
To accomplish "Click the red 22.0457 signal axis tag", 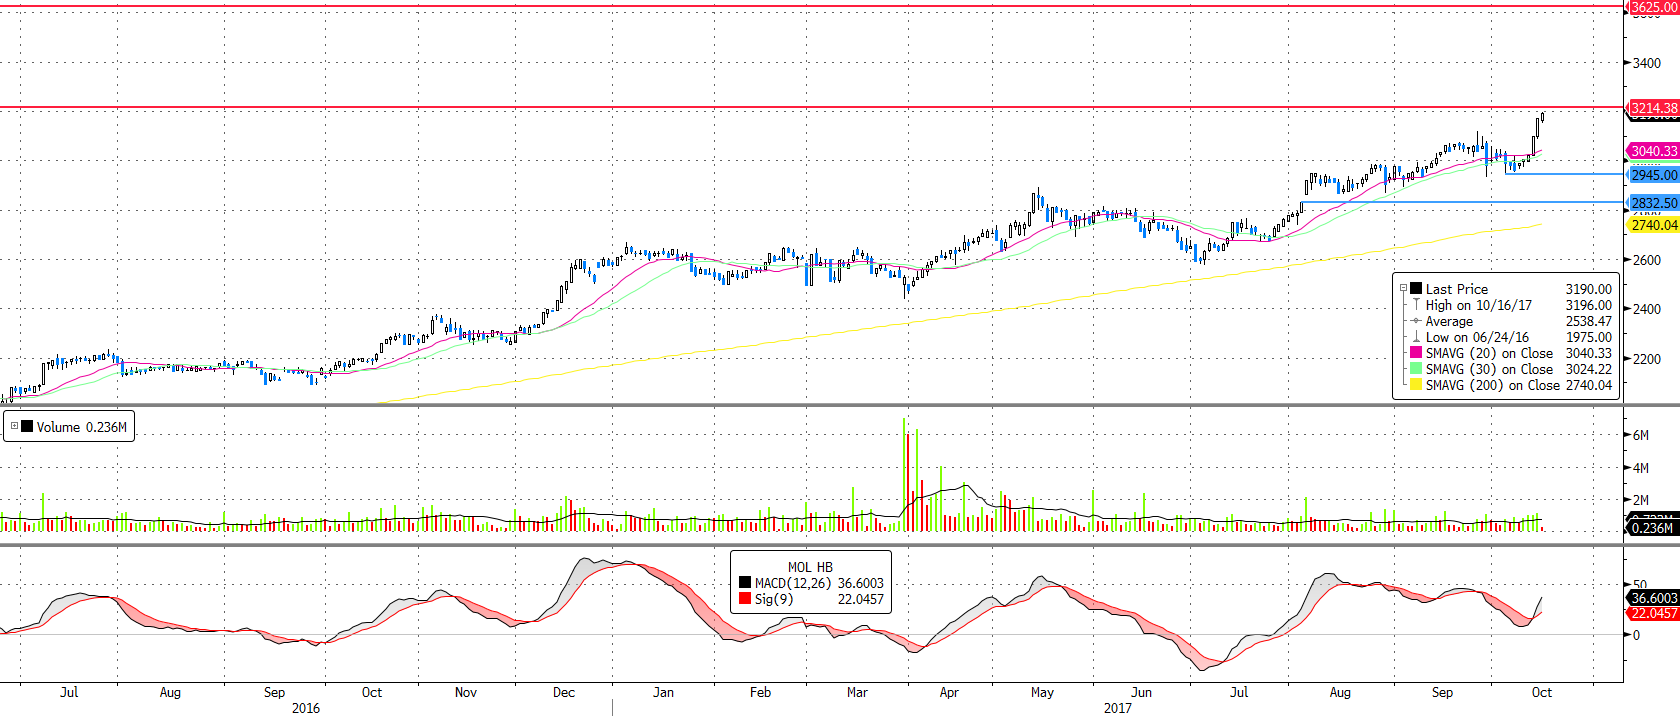I will tap(1654, 613).
